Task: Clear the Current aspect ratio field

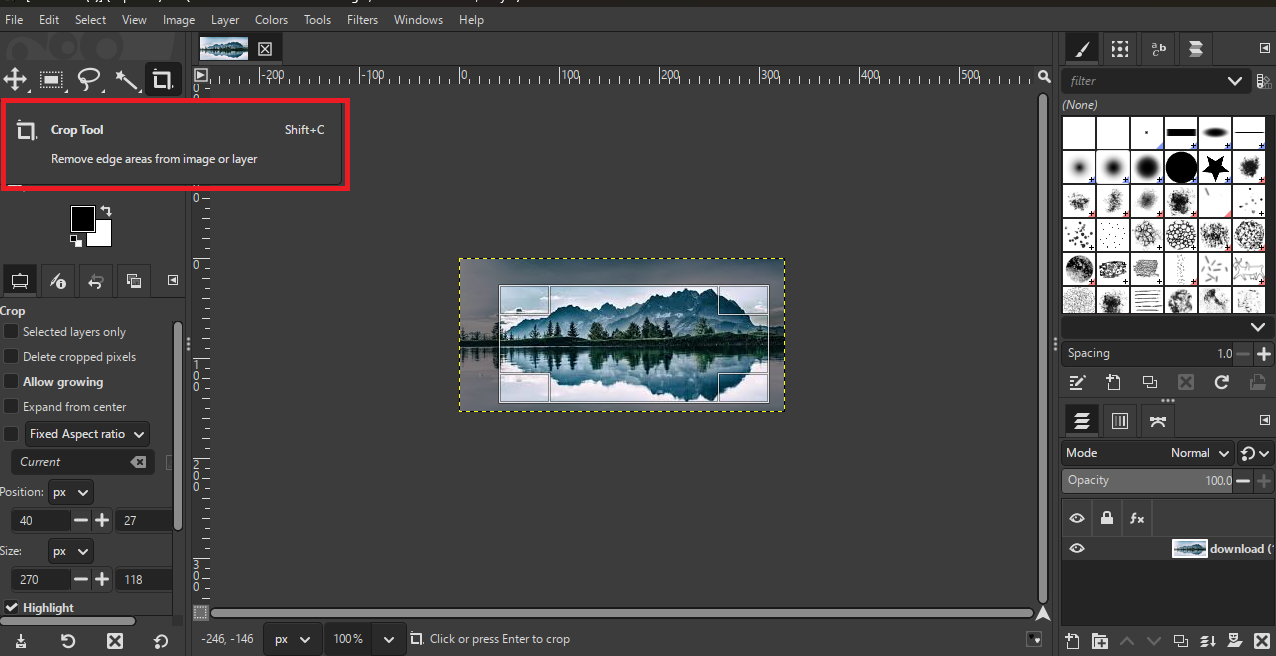Action: [x=138, y=462]
